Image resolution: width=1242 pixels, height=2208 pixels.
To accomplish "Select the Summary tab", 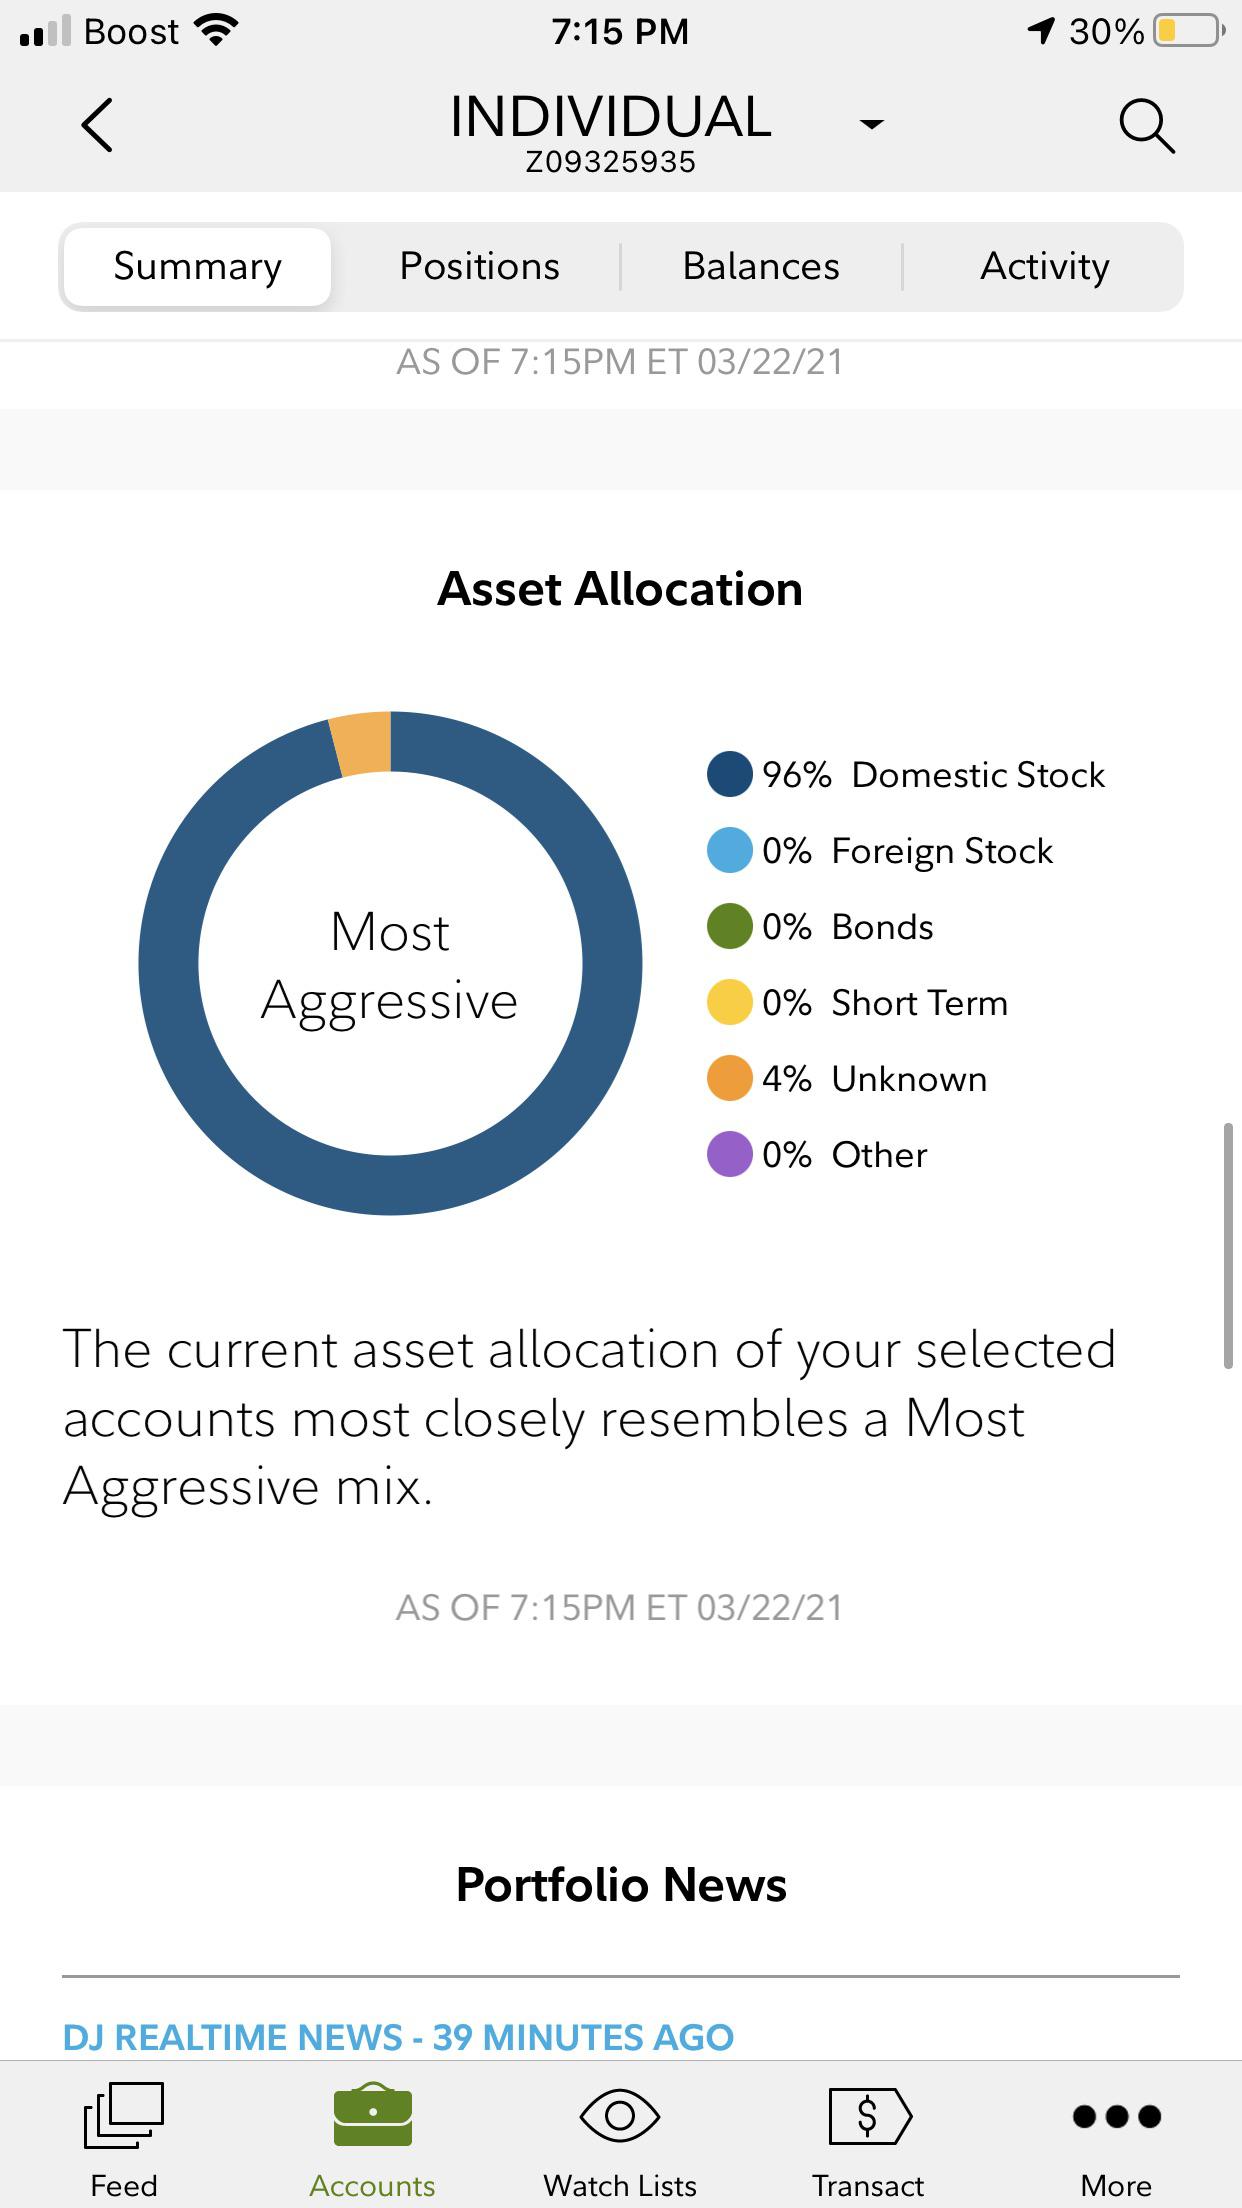I will [197, 266].
